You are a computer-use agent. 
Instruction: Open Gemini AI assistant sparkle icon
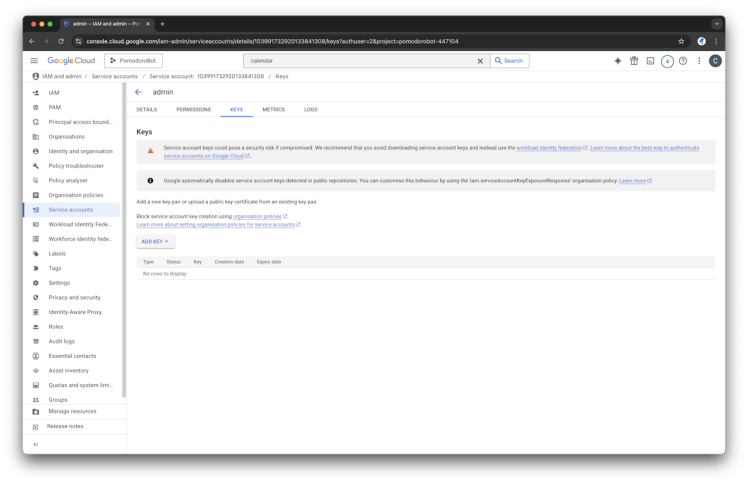pyautogui.click(x=618, y=61)
